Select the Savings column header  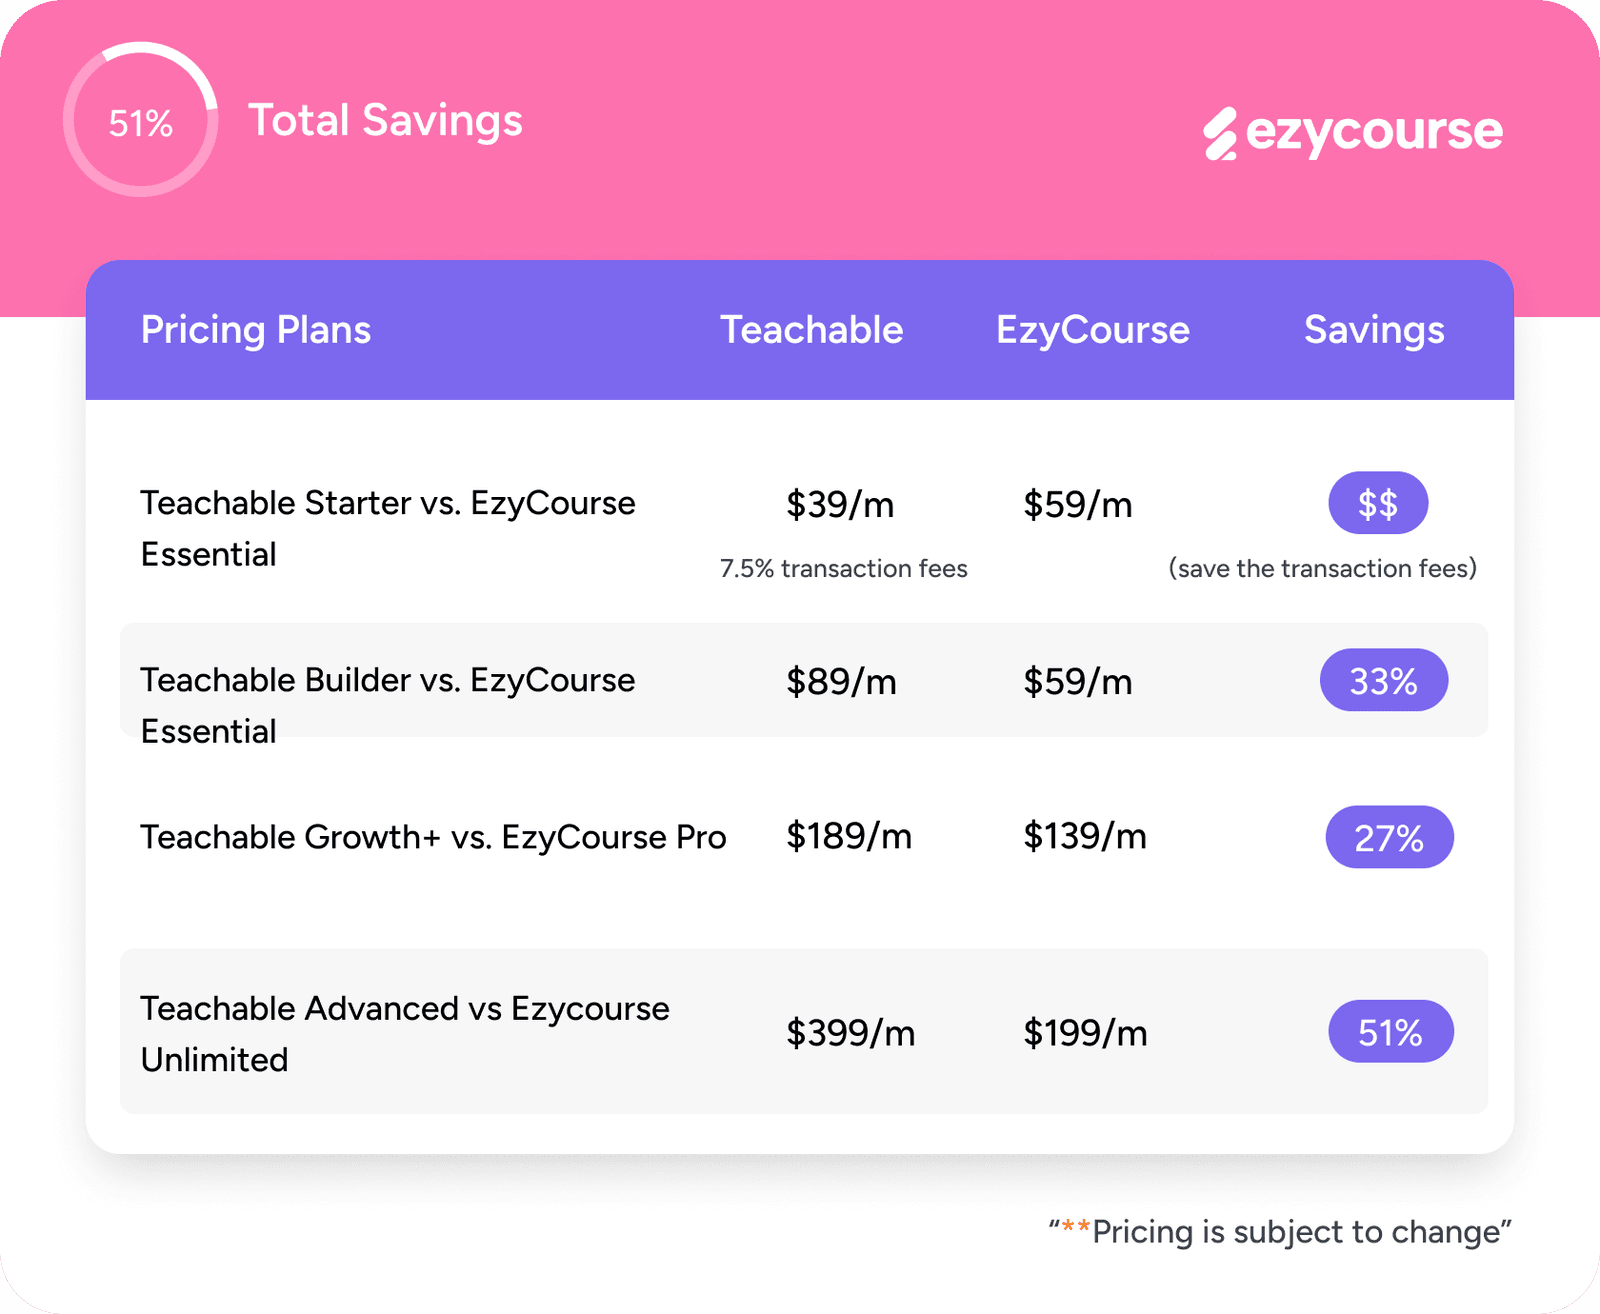(1374, 330)
